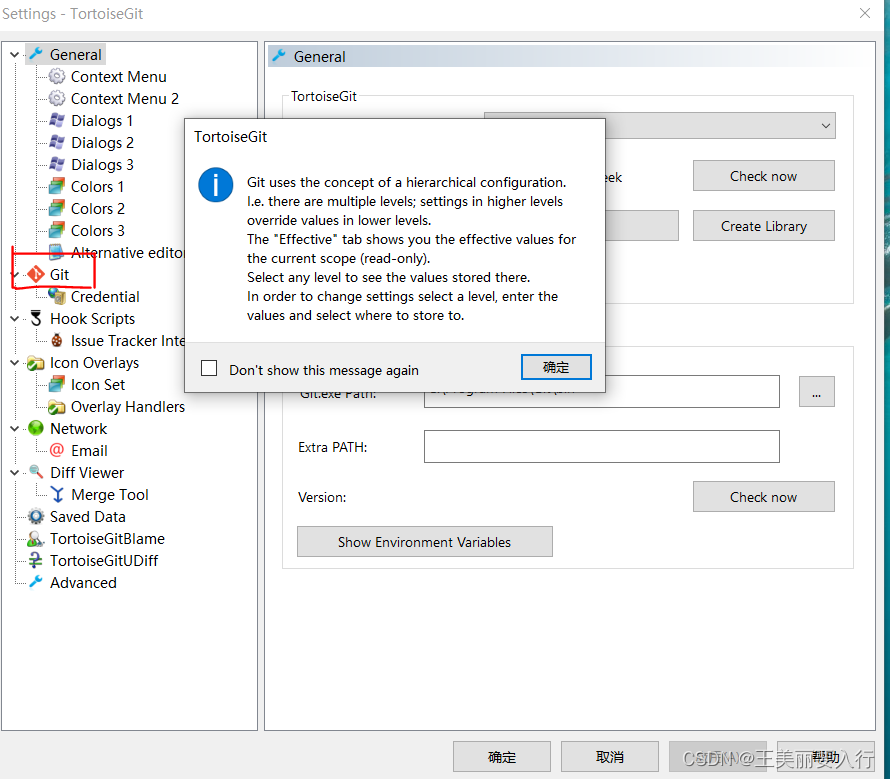Click the orange Git diamond icon

click(x=36, y=274)
